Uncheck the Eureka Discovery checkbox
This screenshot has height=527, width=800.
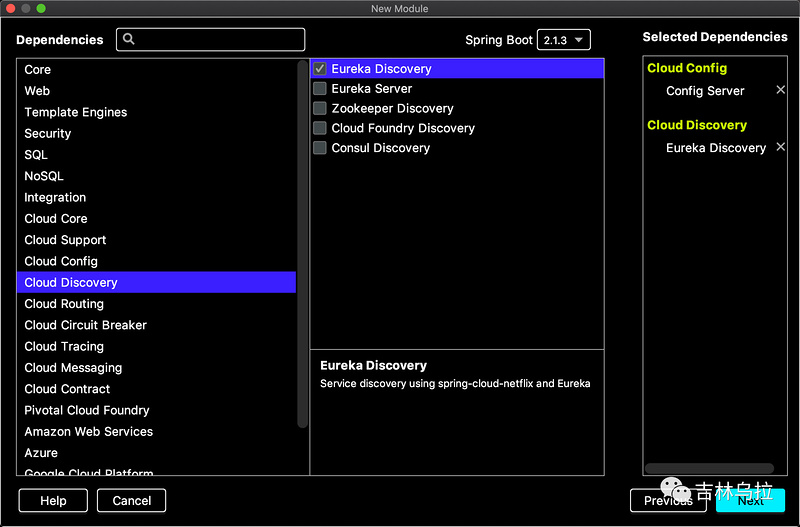[x=320, y=68]
